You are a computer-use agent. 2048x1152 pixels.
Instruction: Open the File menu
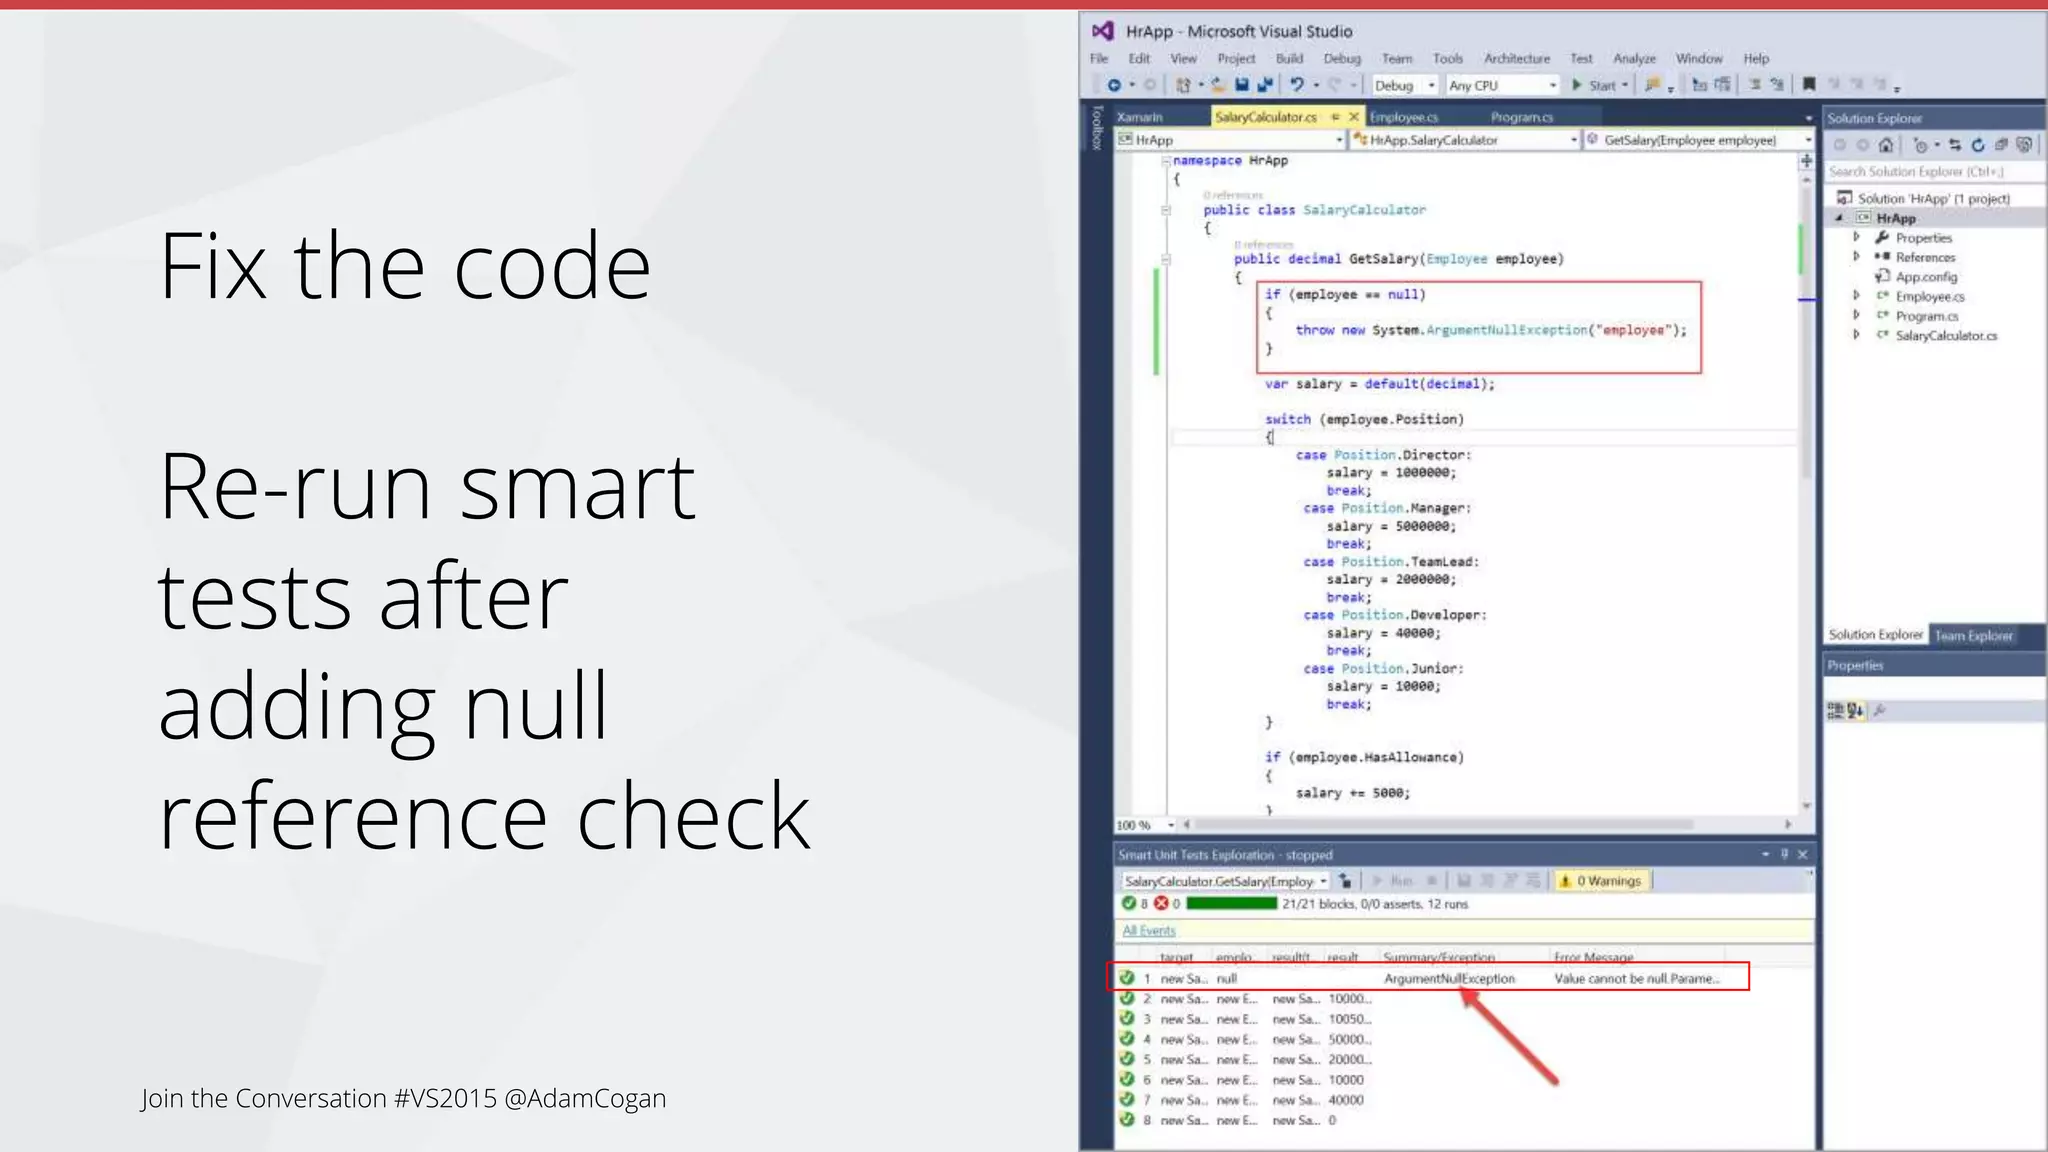tap(1099, 59)
